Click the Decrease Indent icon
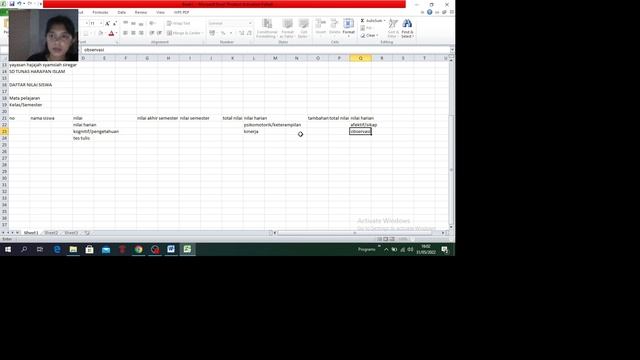Image resolution: width=640 pixels, height=360 pixels. [151, 33]
